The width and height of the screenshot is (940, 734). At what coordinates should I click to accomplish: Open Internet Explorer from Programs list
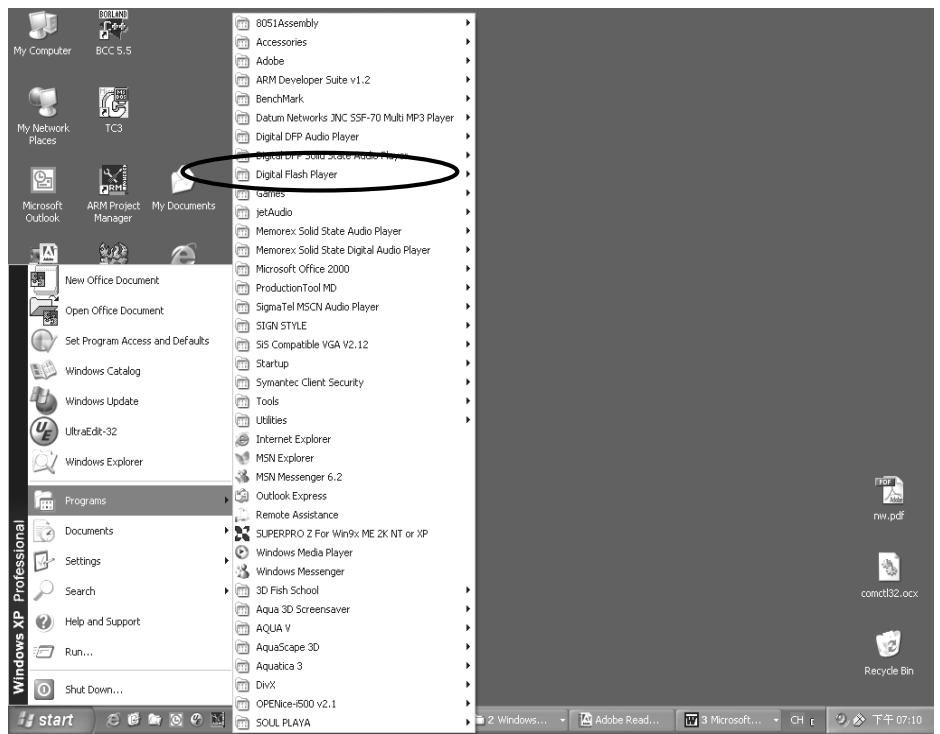354,440
